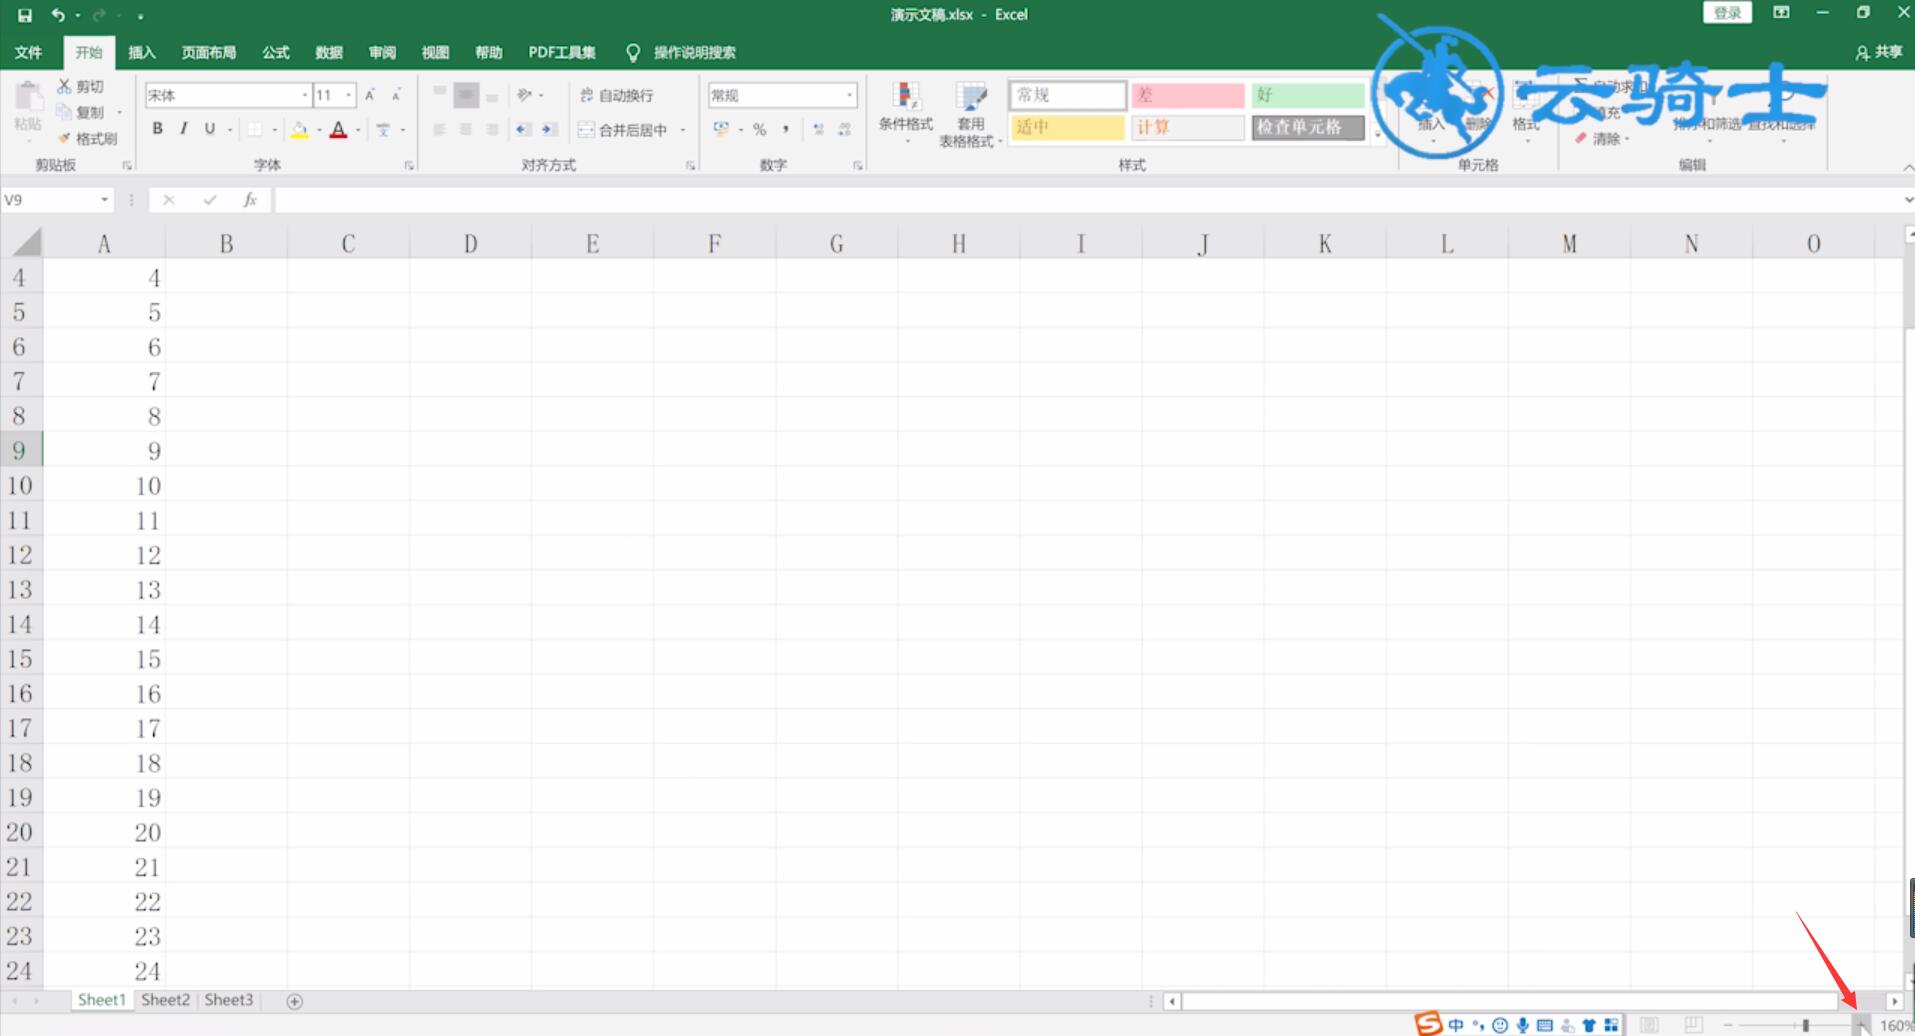This screenshot has height=1036, width=1915.
Task: Toggle Underline formatting
Action: click(209, 128)
